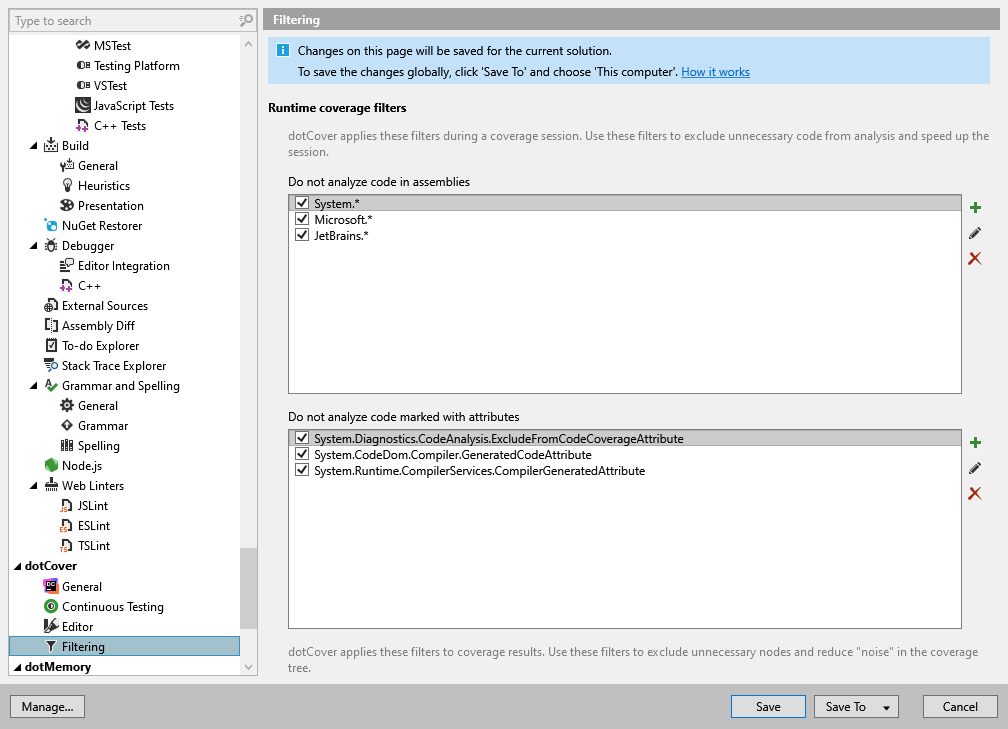Edit the selected assembly filter with pencil icon

click(975, 233)
